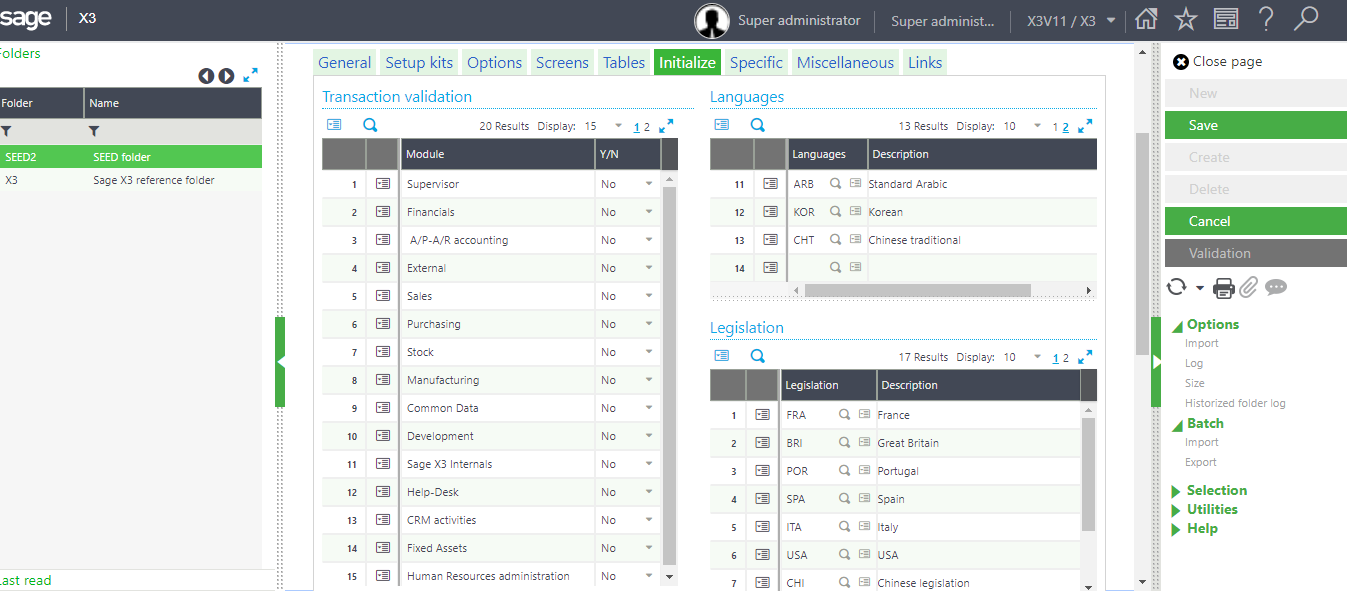The height and width of the screenshot is (591, 1347).
Task: Select the SEED2 folder row
Action: pyautogui.click(x=100, y=158)
